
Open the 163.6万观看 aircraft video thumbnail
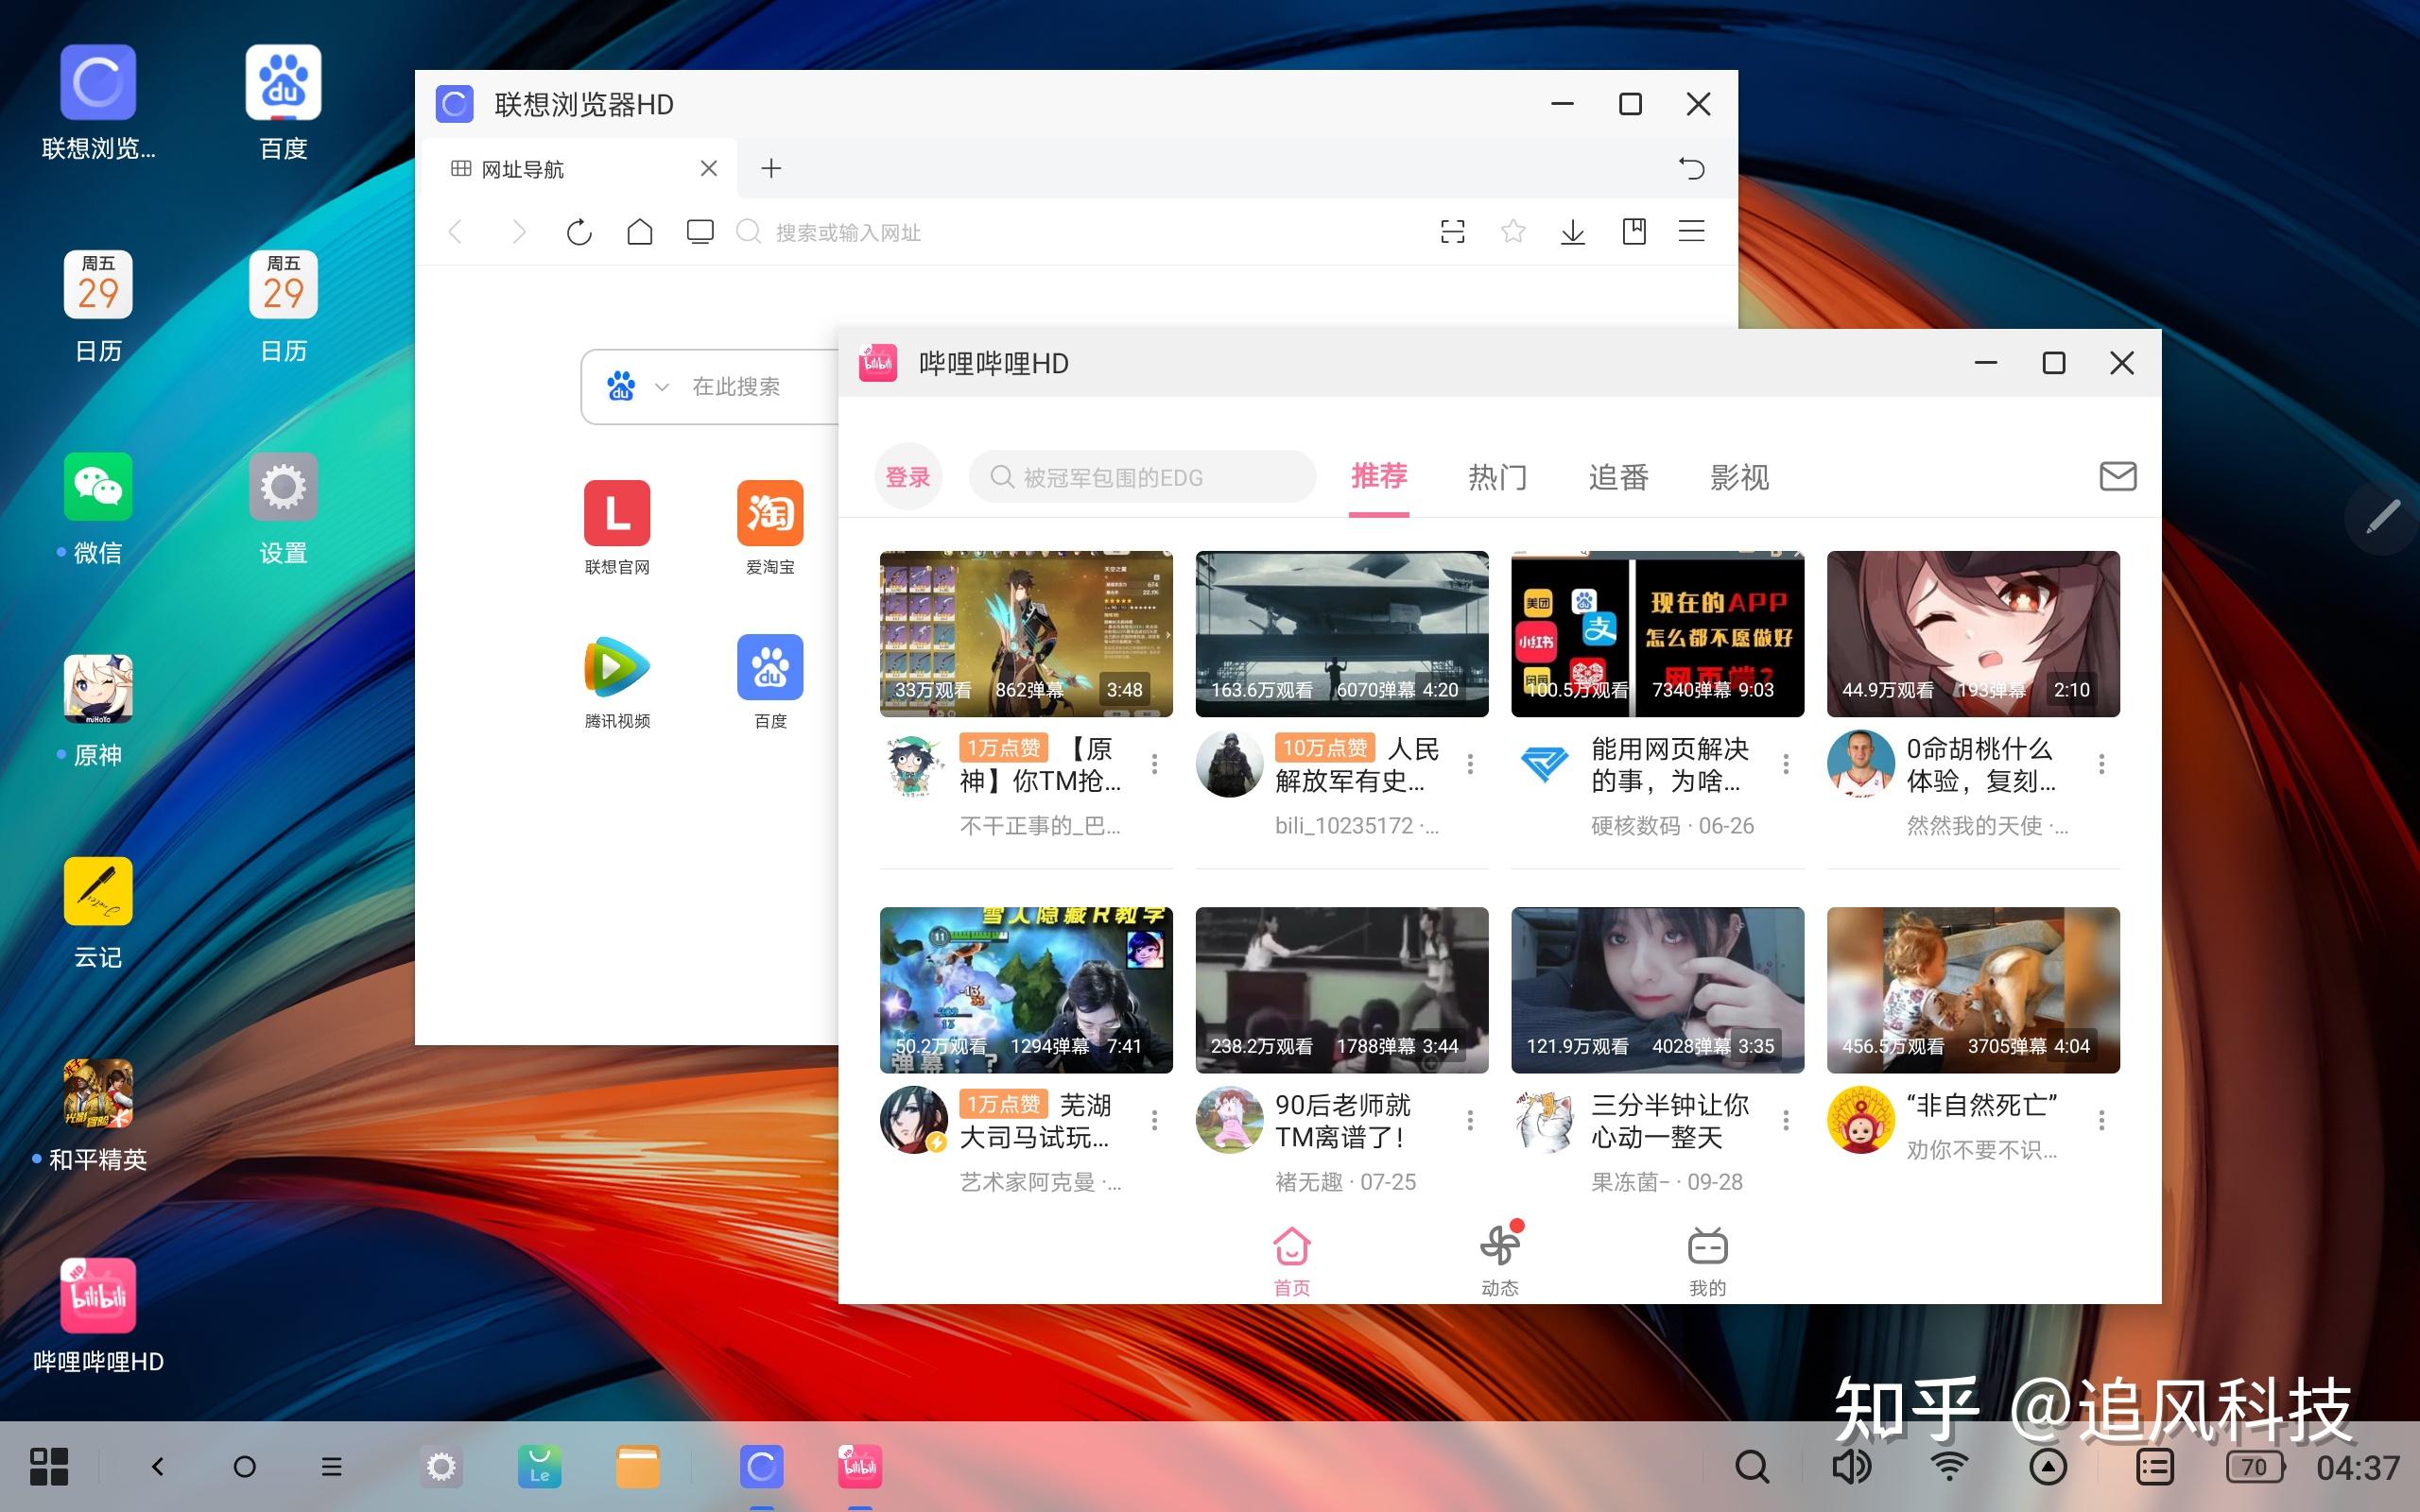point(1341,633)
